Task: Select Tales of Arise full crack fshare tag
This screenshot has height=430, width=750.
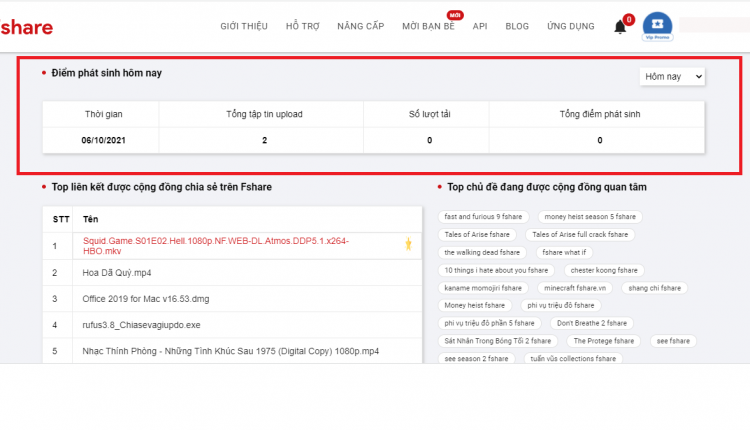Action: pyautogui.click(x=580, y=234)
